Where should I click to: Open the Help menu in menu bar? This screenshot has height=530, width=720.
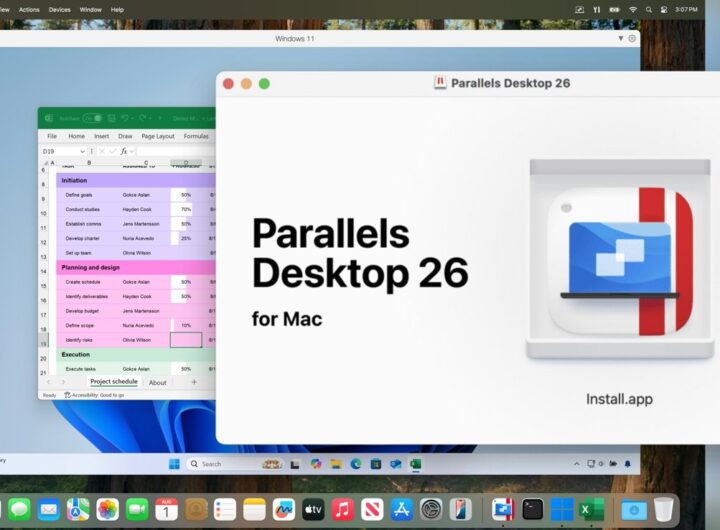(x=117, y=9)
